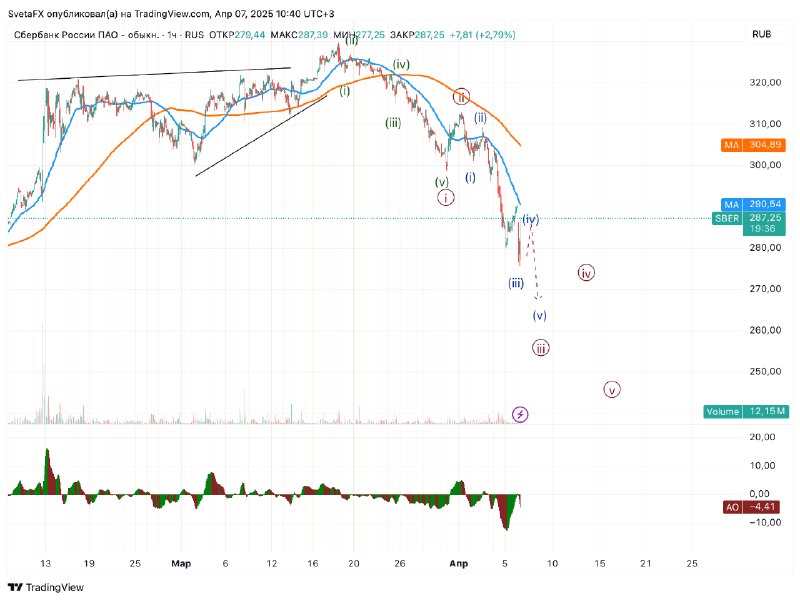
Task: Click the 13 date label on the time axis
Action: pos(45,563)
